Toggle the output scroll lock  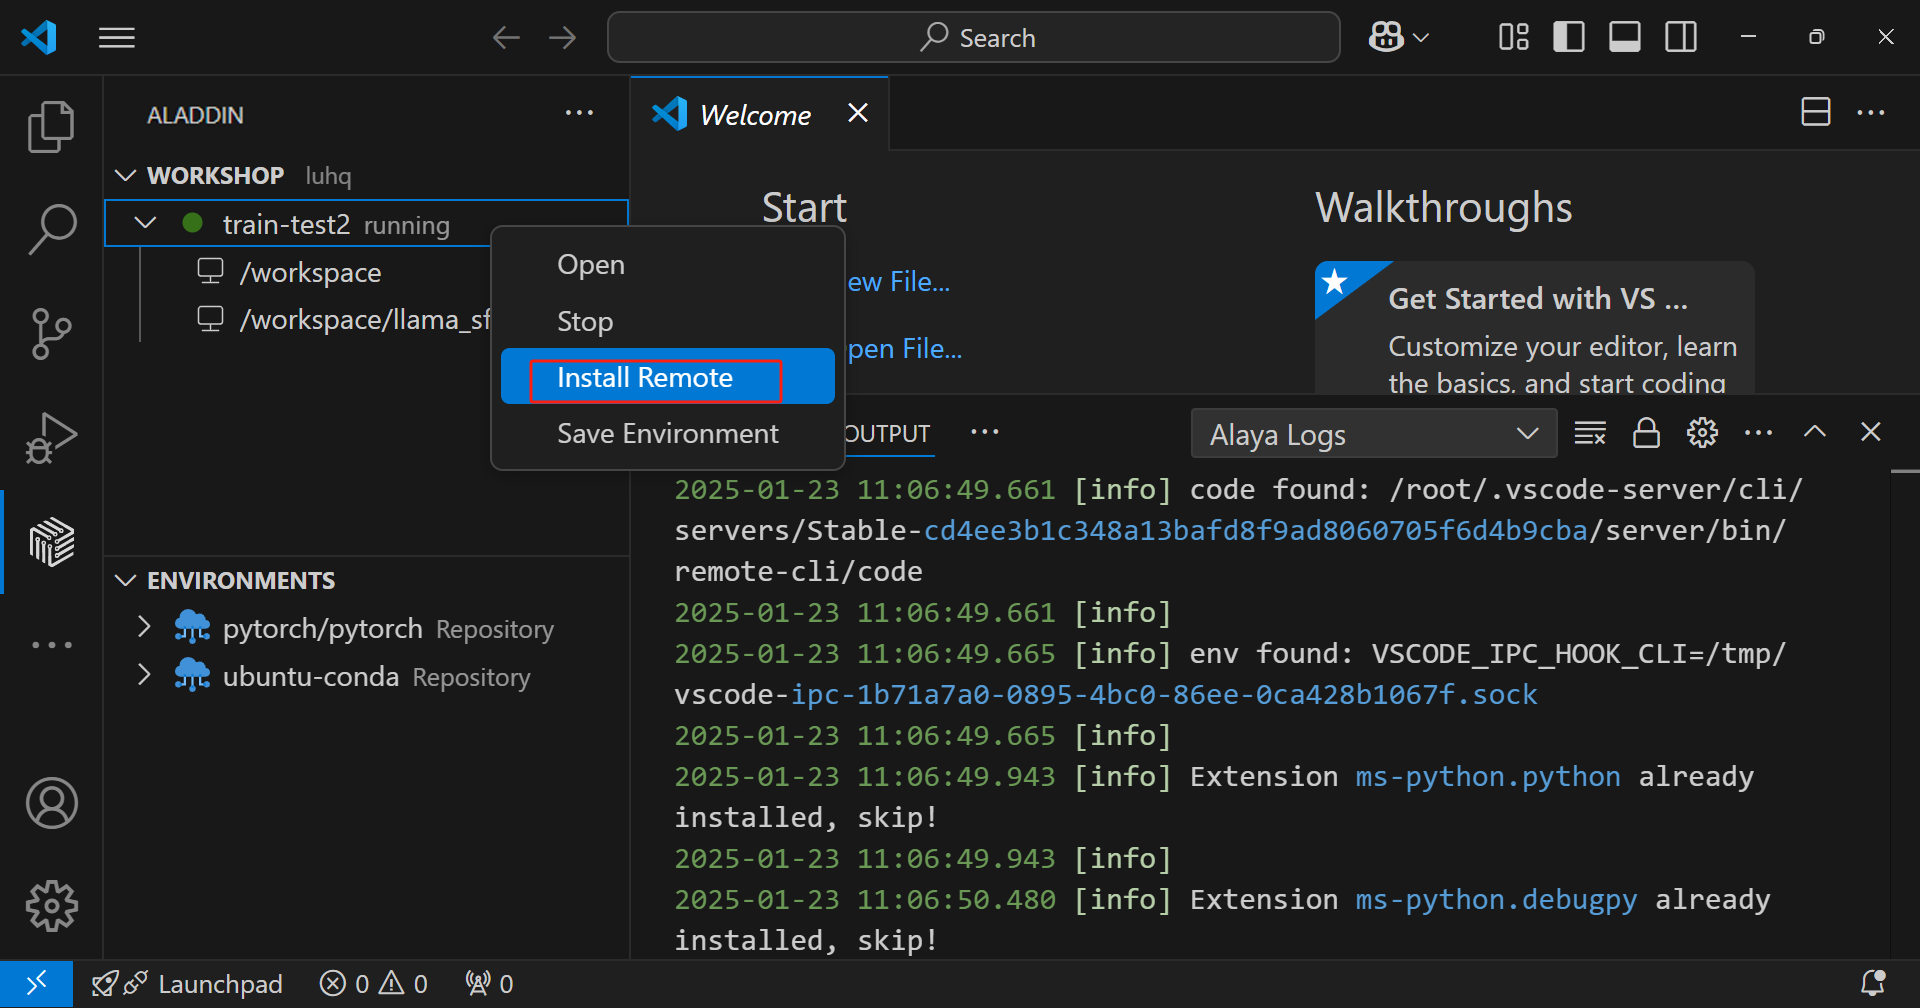(x=1645, y=433)
